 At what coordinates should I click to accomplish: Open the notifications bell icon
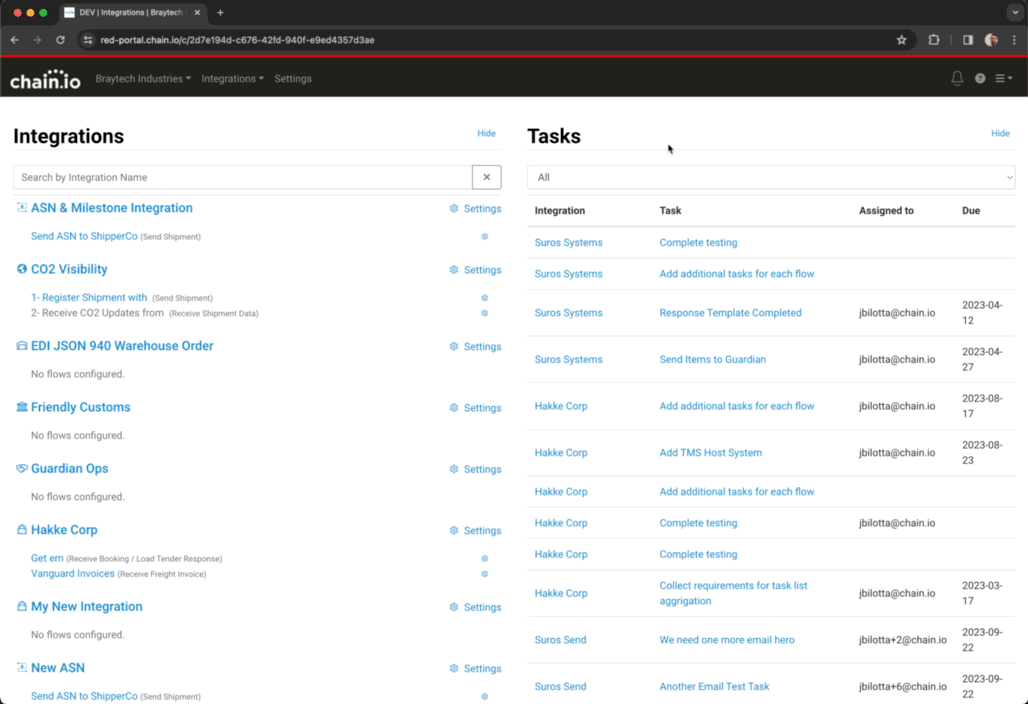click(x=956, y=78)
